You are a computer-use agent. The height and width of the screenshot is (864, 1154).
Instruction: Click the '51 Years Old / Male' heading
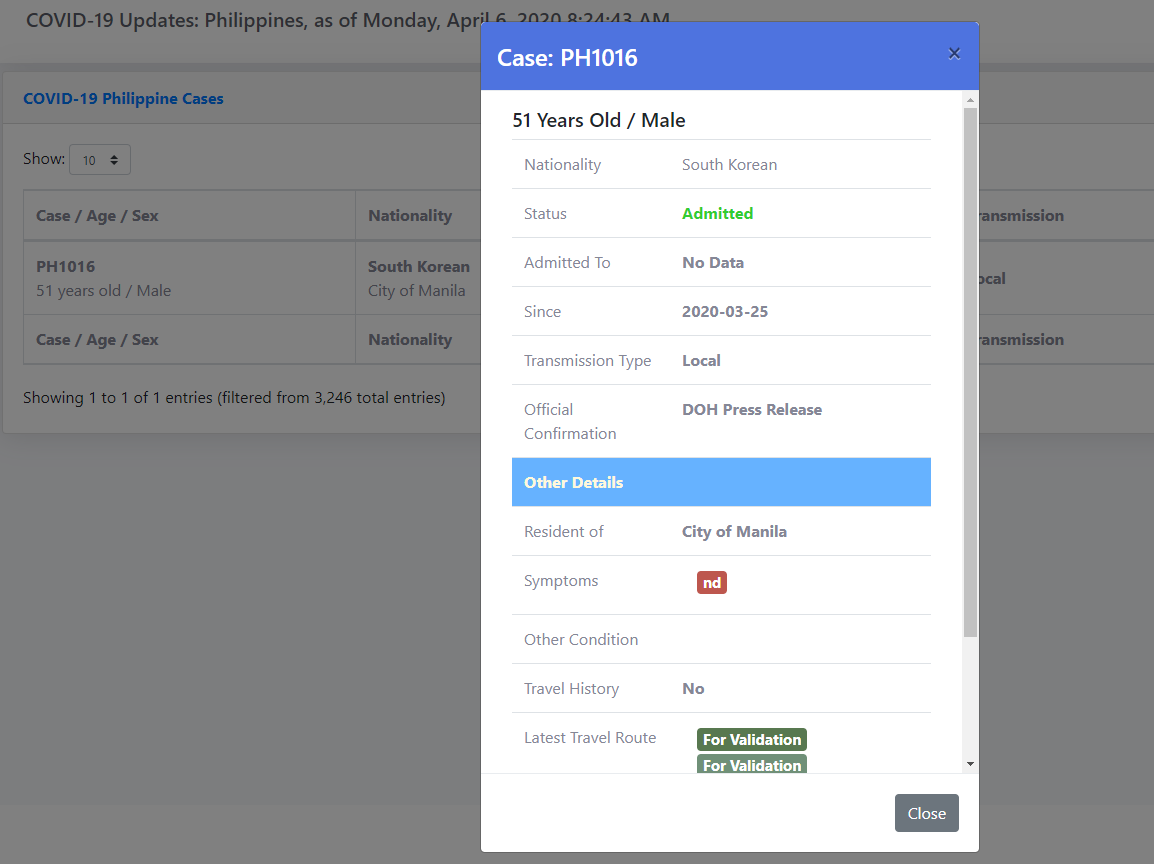click(x=598, y=120)
